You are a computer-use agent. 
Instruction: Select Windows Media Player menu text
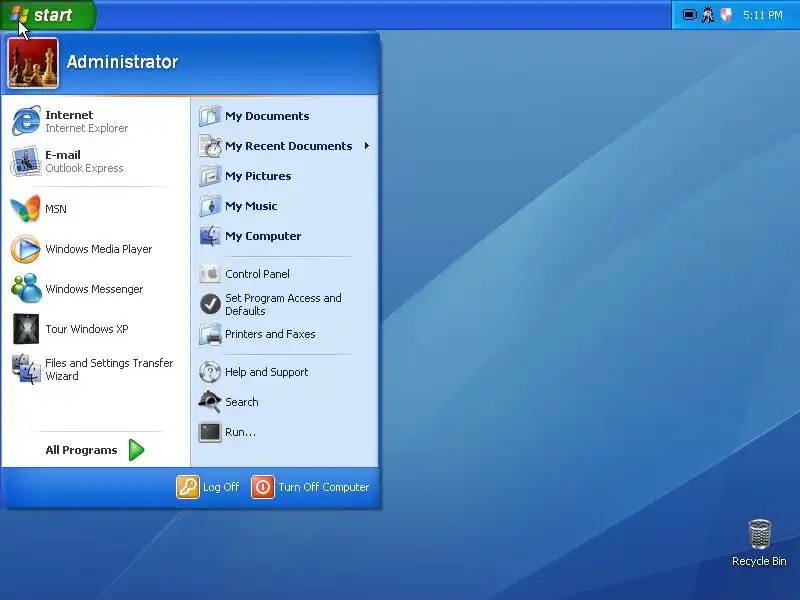coord(99,249)
